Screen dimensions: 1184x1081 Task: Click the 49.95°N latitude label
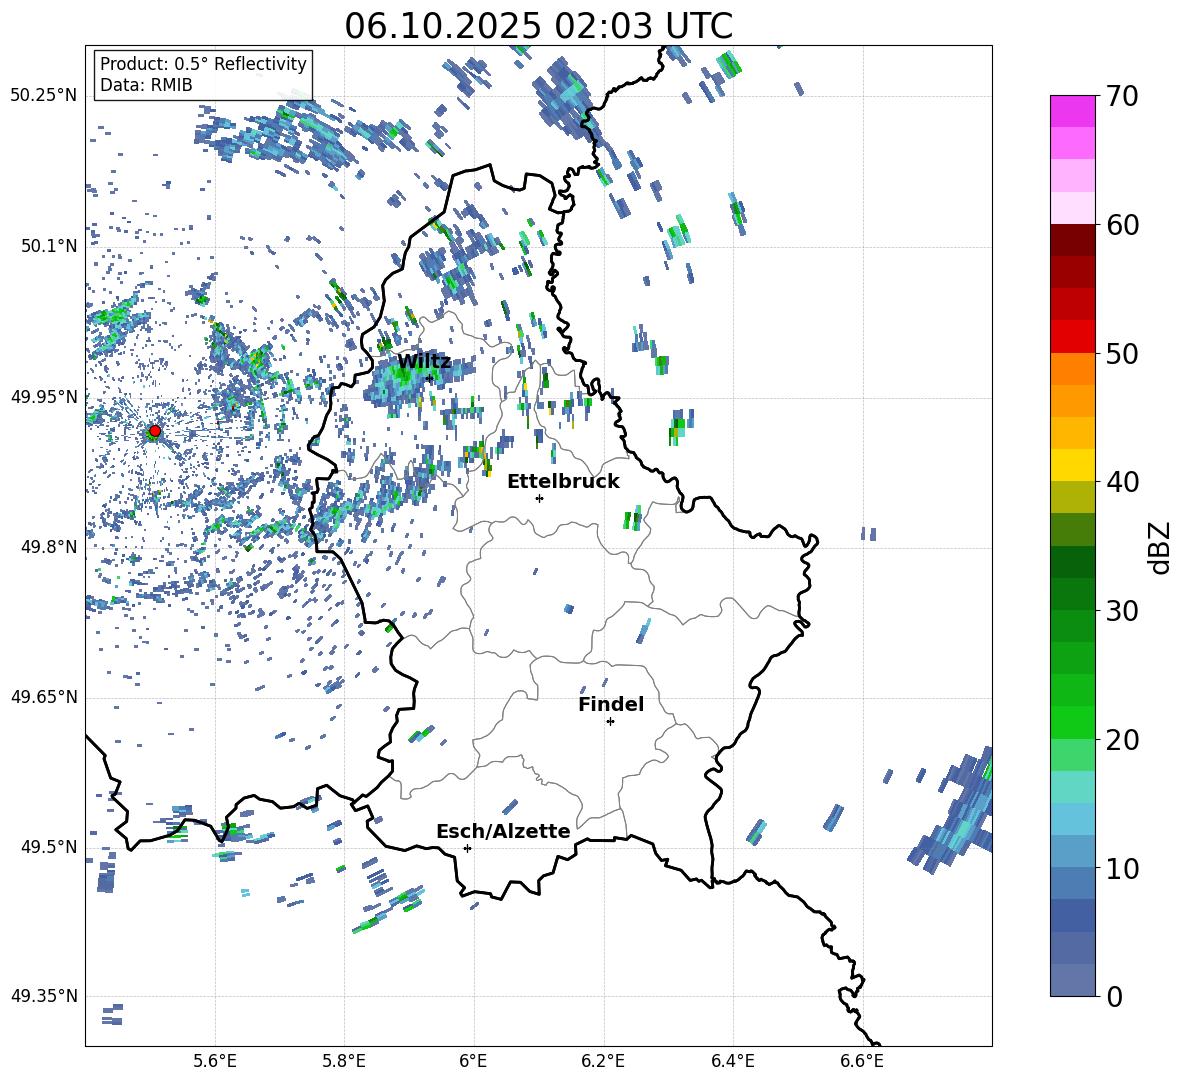(x=44, y=397)
